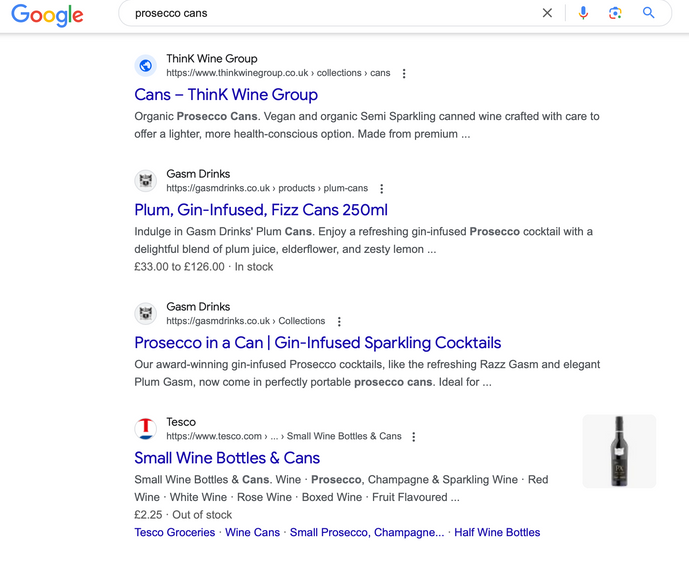Open Google Lens image search

[615, 13]
